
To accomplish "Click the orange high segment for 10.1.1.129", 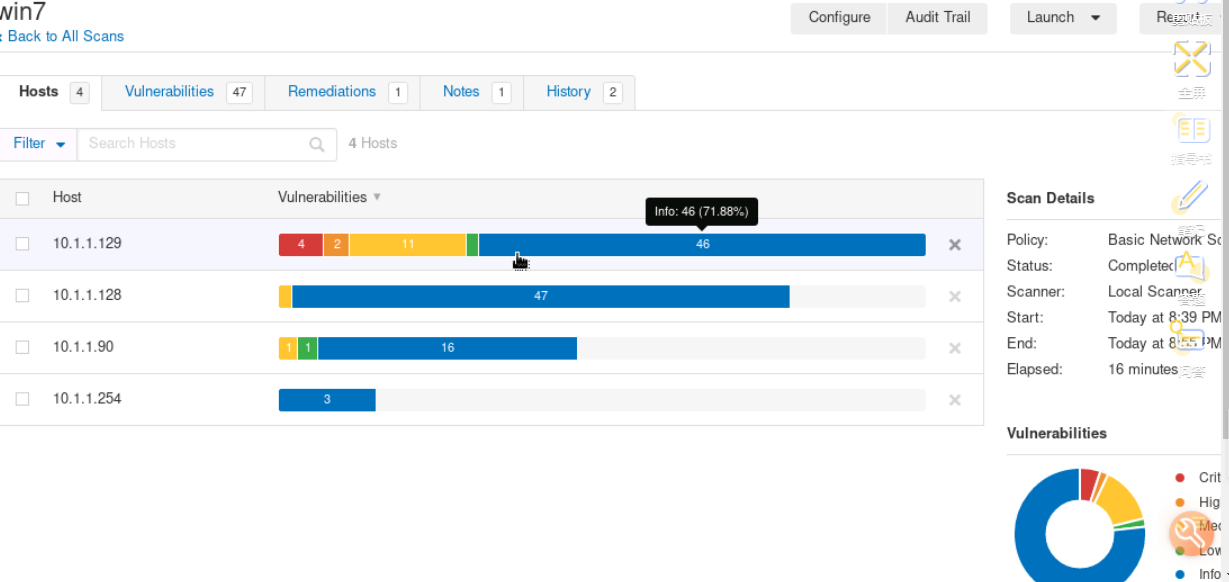I will [336, 245].
